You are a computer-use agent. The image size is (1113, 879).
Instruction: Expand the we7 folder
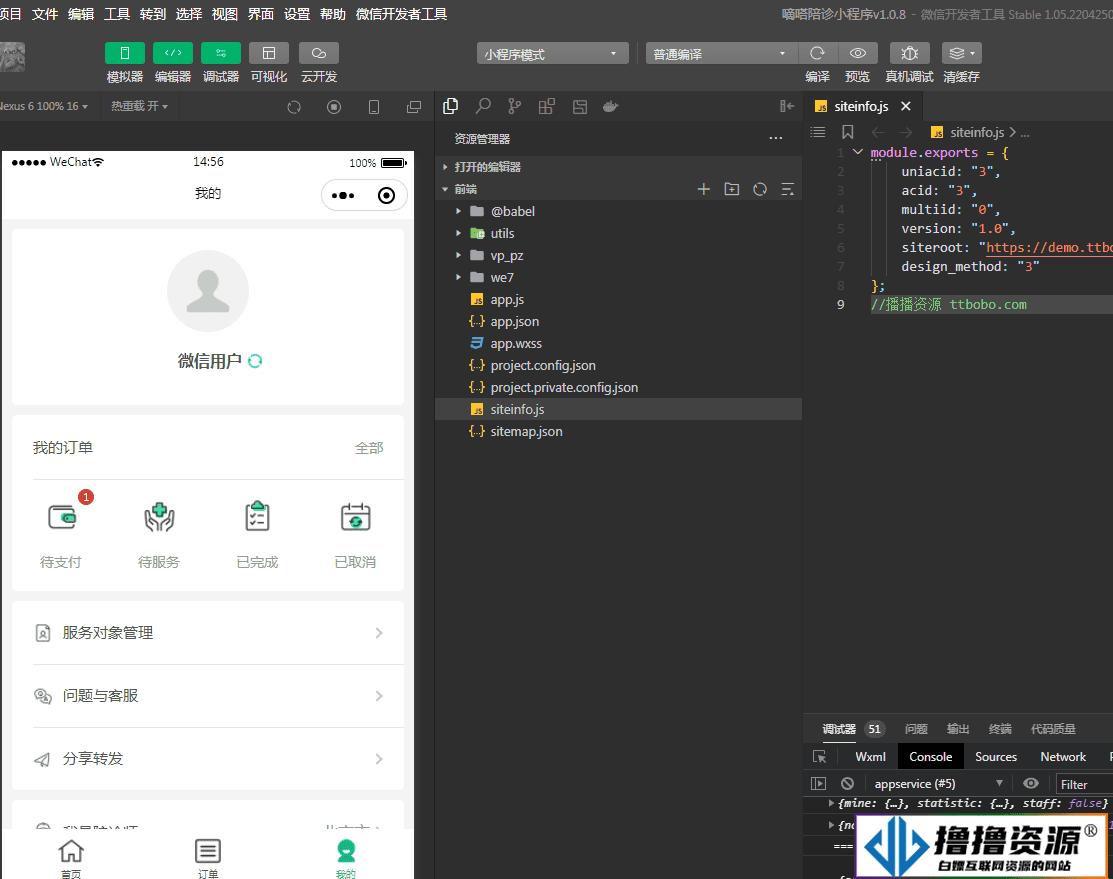point(618,277)
